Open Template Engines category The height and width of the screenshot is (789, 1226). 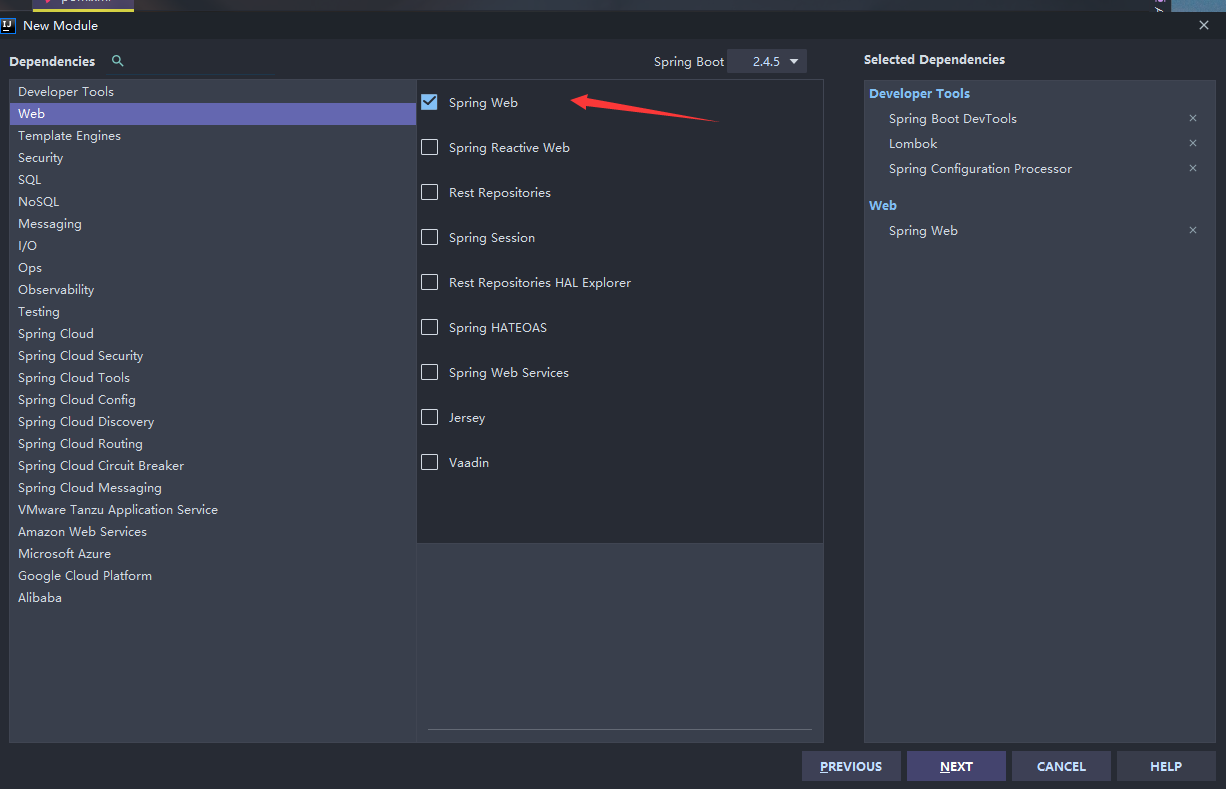tap(213, 135)
